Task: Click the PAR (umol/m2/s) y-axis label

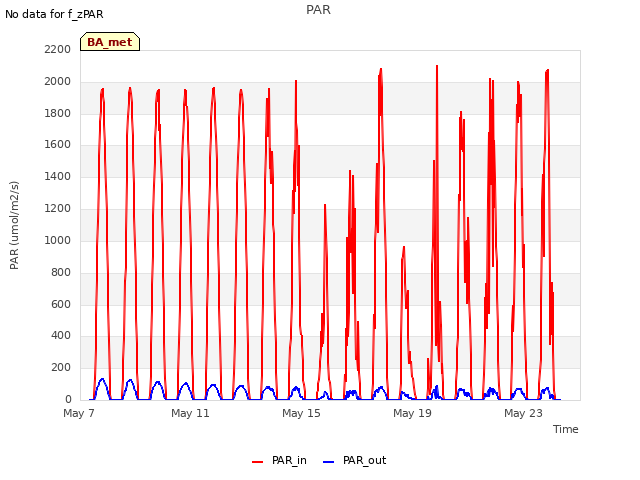Action: pos(14,225)
